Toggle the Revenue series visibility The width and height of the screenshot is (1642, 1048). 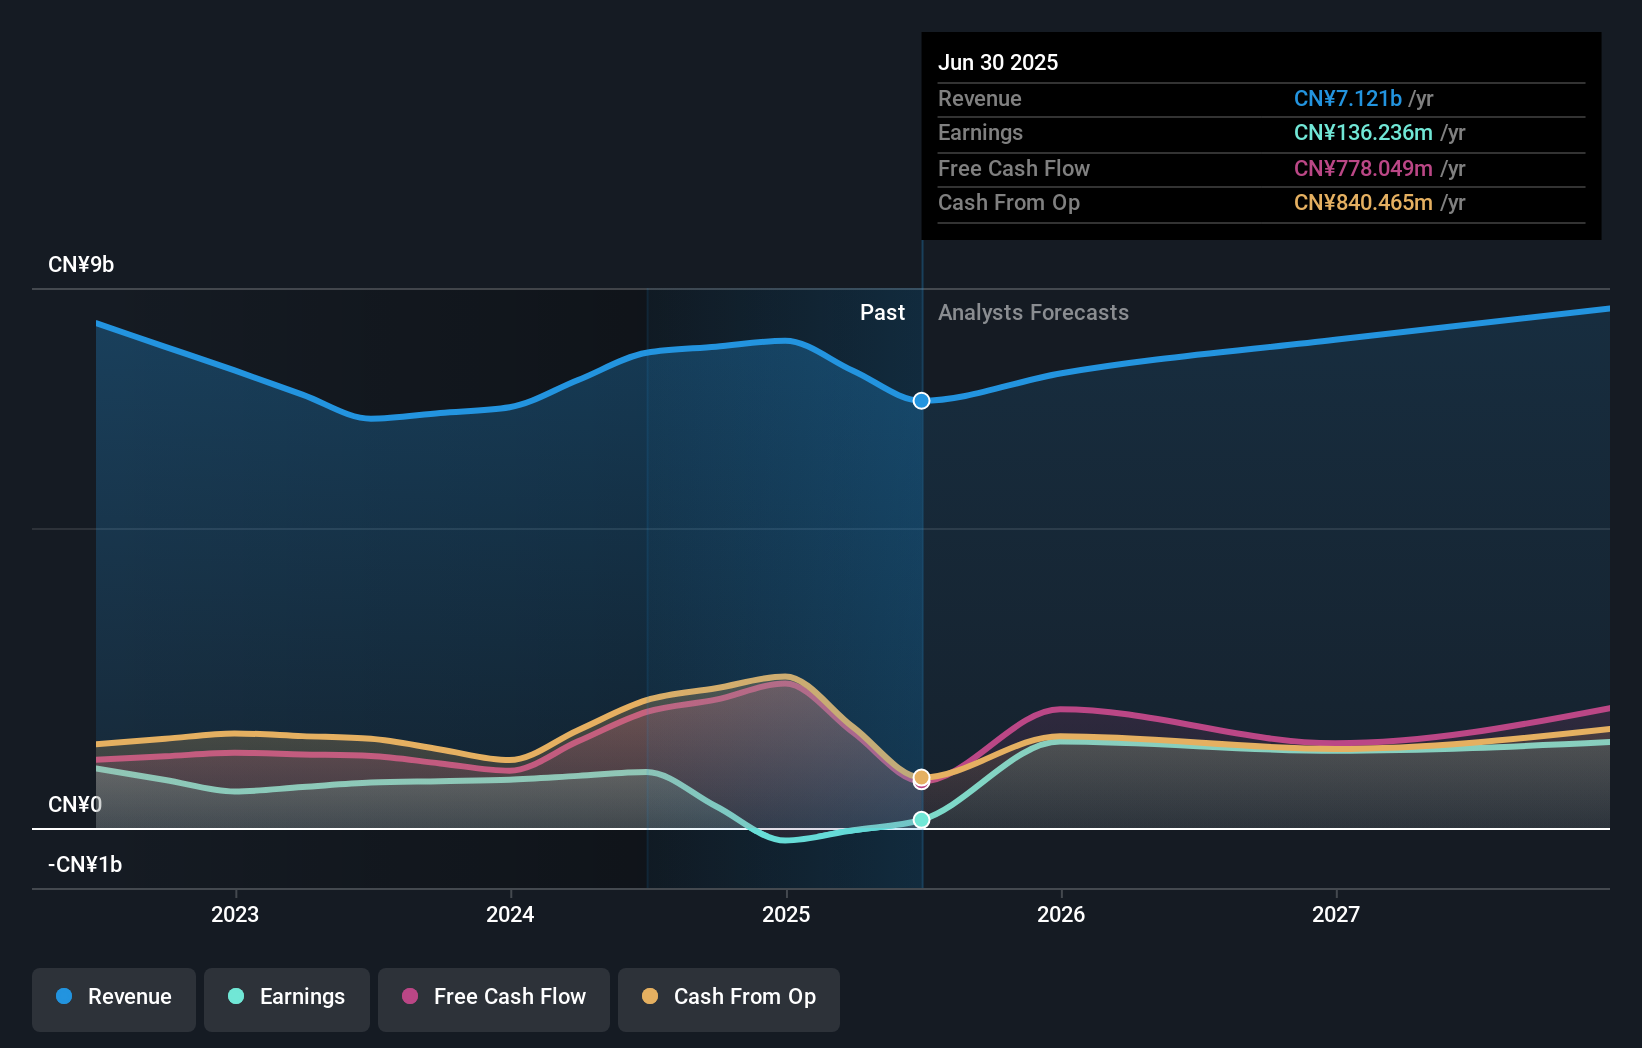tap(113, 999)
